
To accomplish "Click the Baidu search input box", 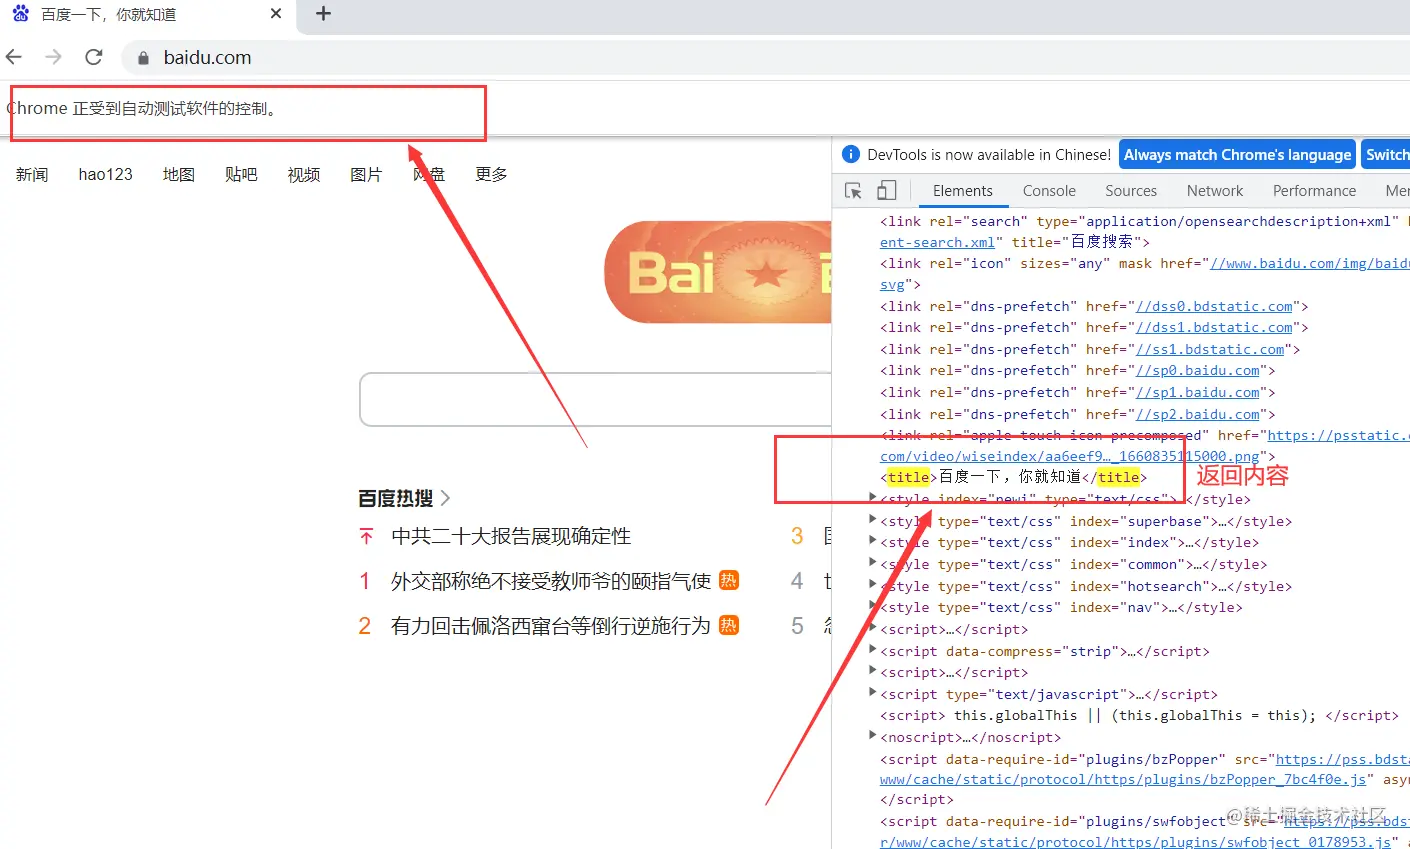I will [595, 400].
